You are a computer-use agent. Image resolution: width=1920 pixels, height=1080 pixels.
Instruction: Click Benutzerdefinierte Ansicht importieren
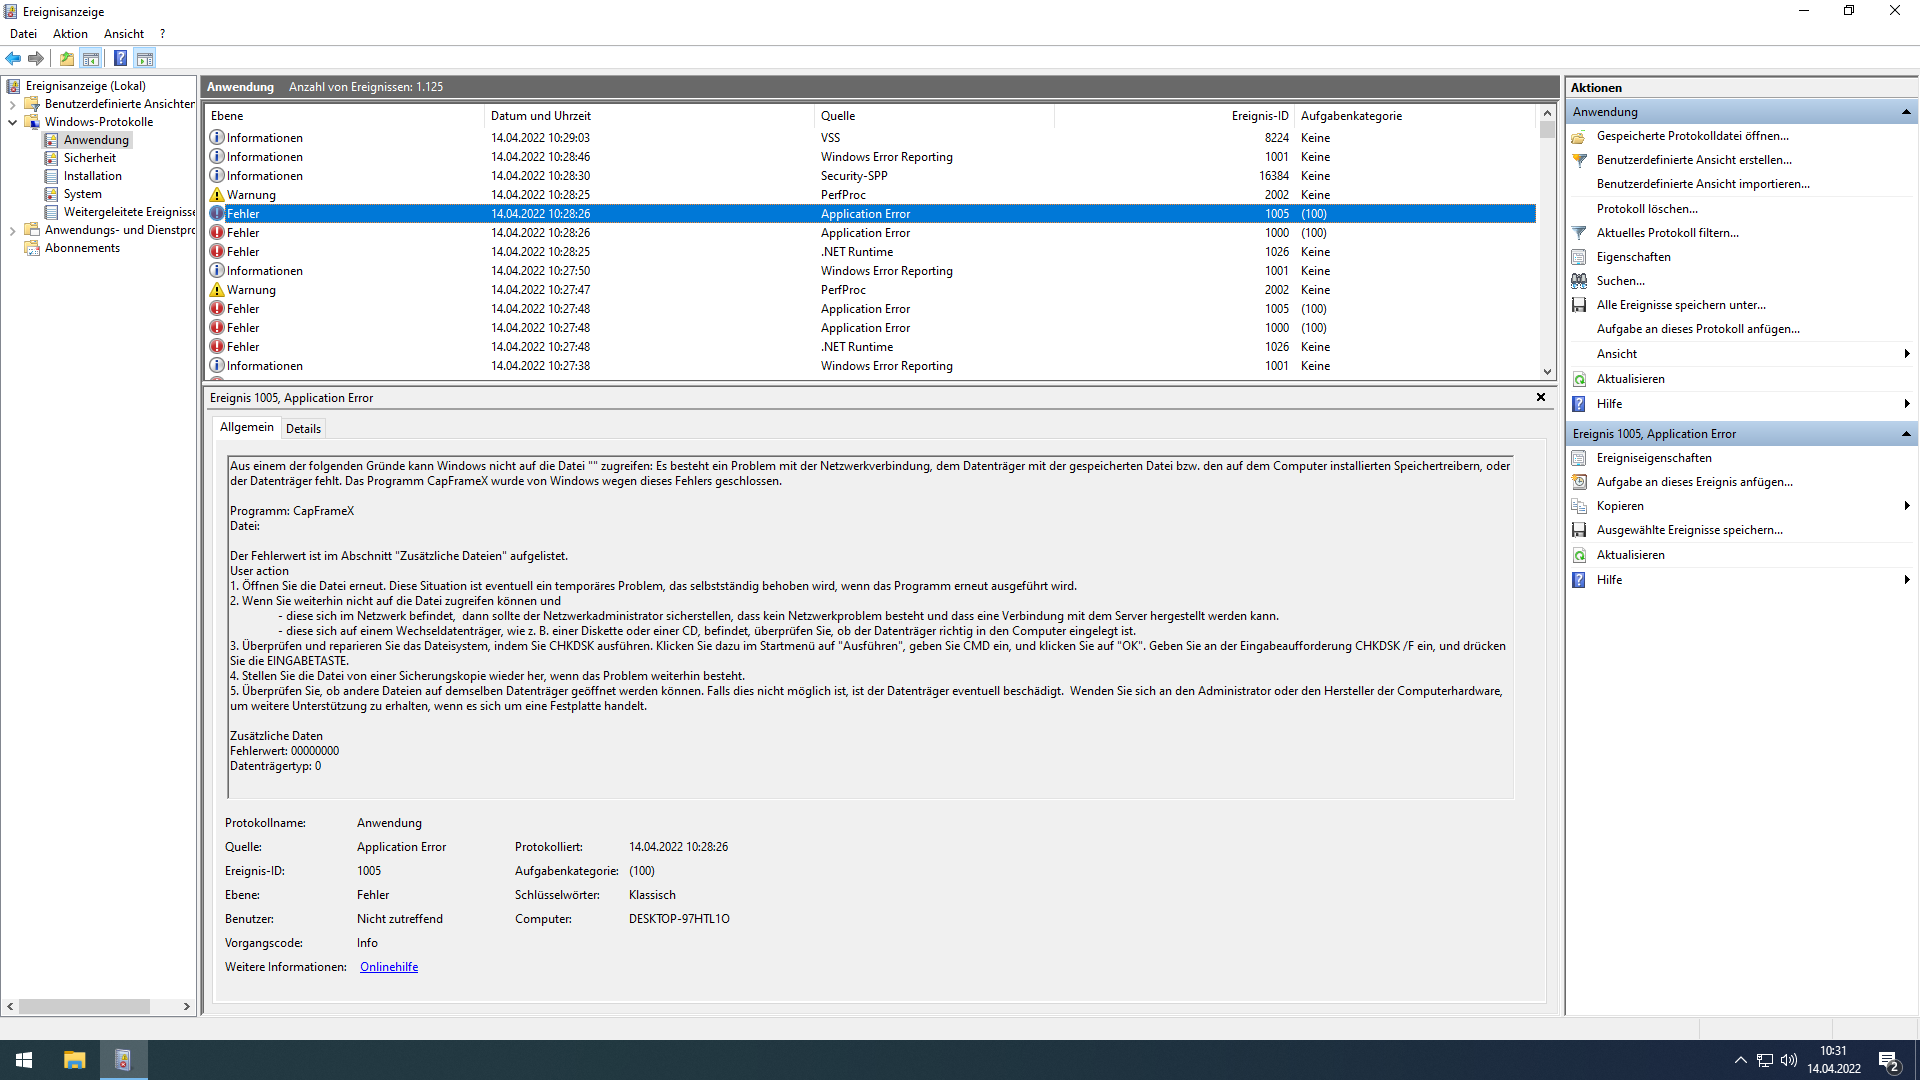(1703, 184)
